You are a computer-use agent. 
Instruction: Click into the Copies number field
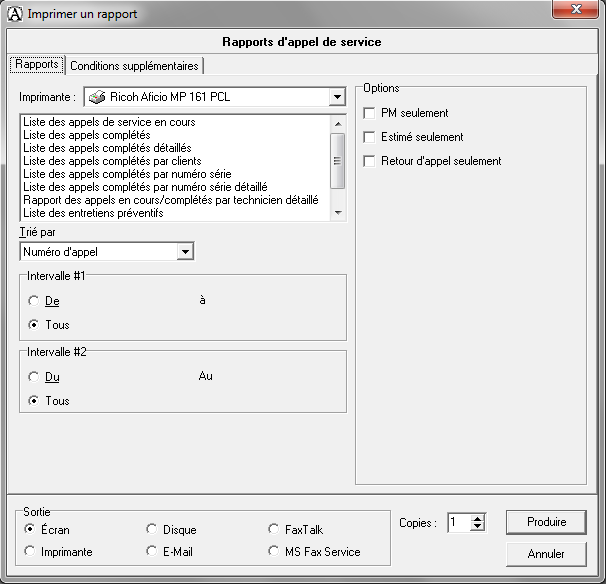coord(459,523)
